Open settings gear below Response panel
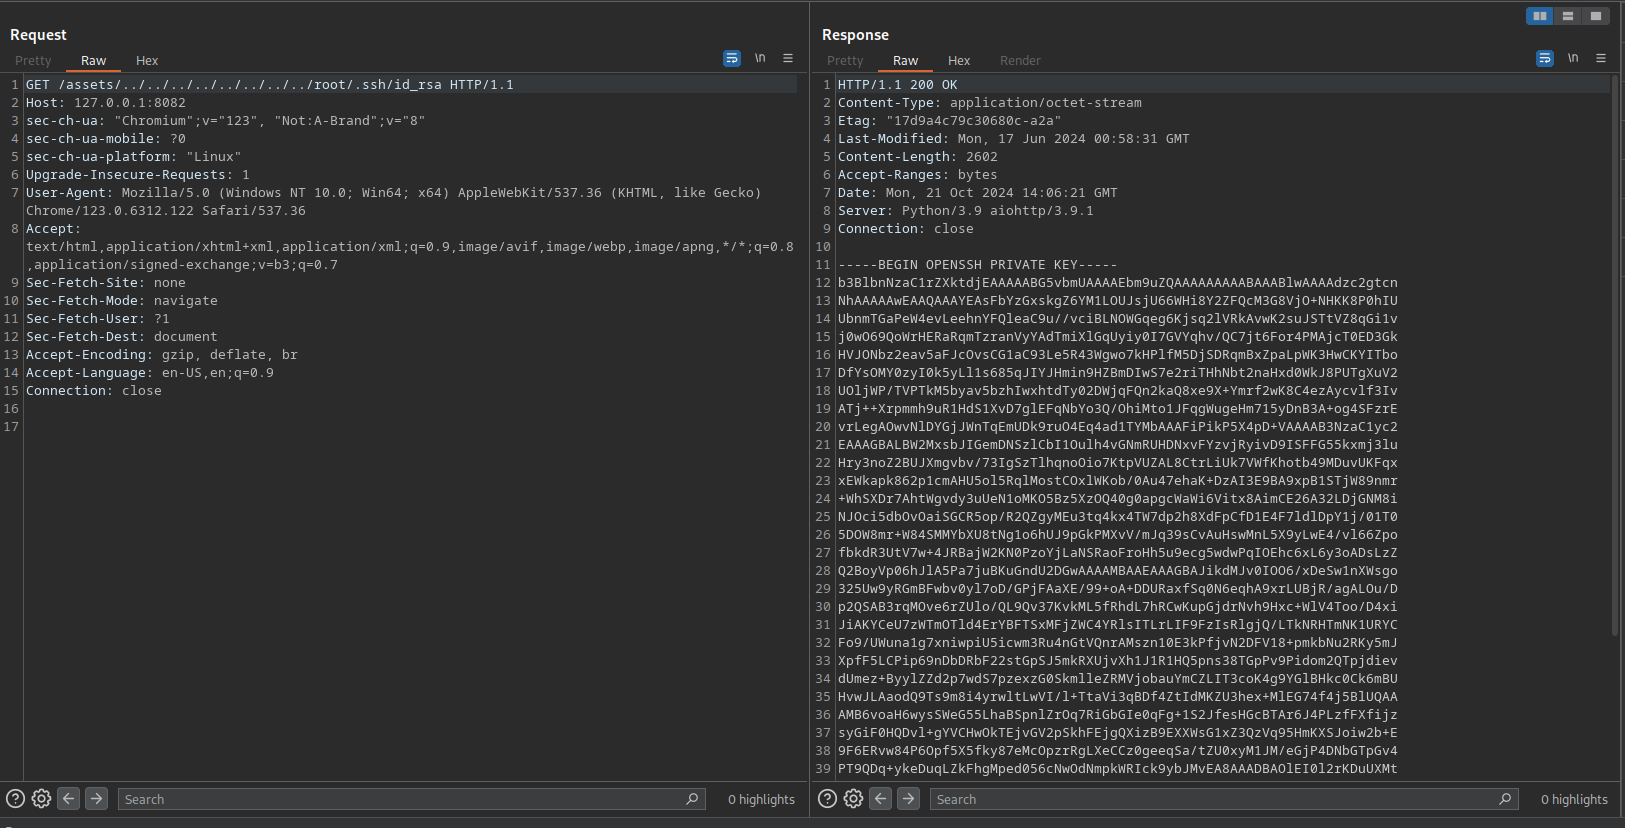1625x828 pixels. [853, 798]
